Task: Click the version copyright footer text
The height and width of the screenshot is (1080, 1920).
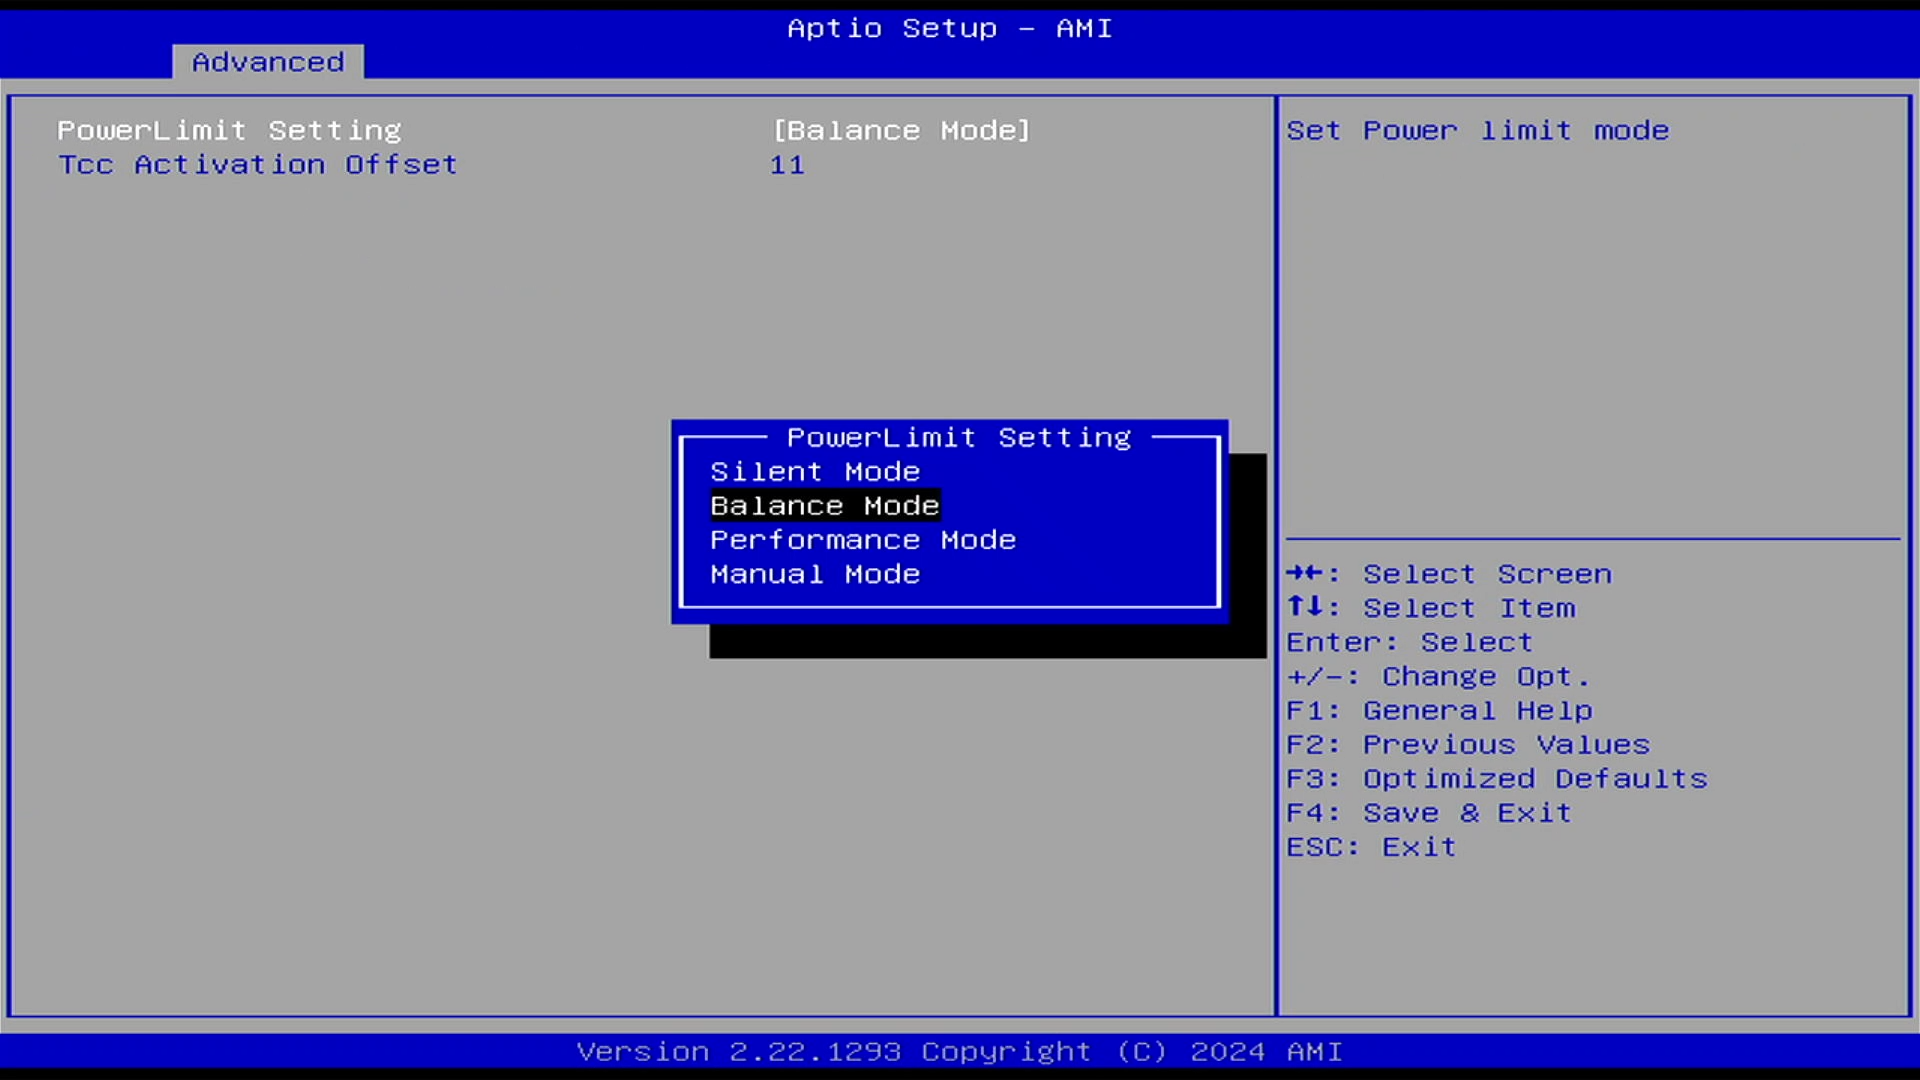Action: pyautogui.click(x=960, y=1052)
